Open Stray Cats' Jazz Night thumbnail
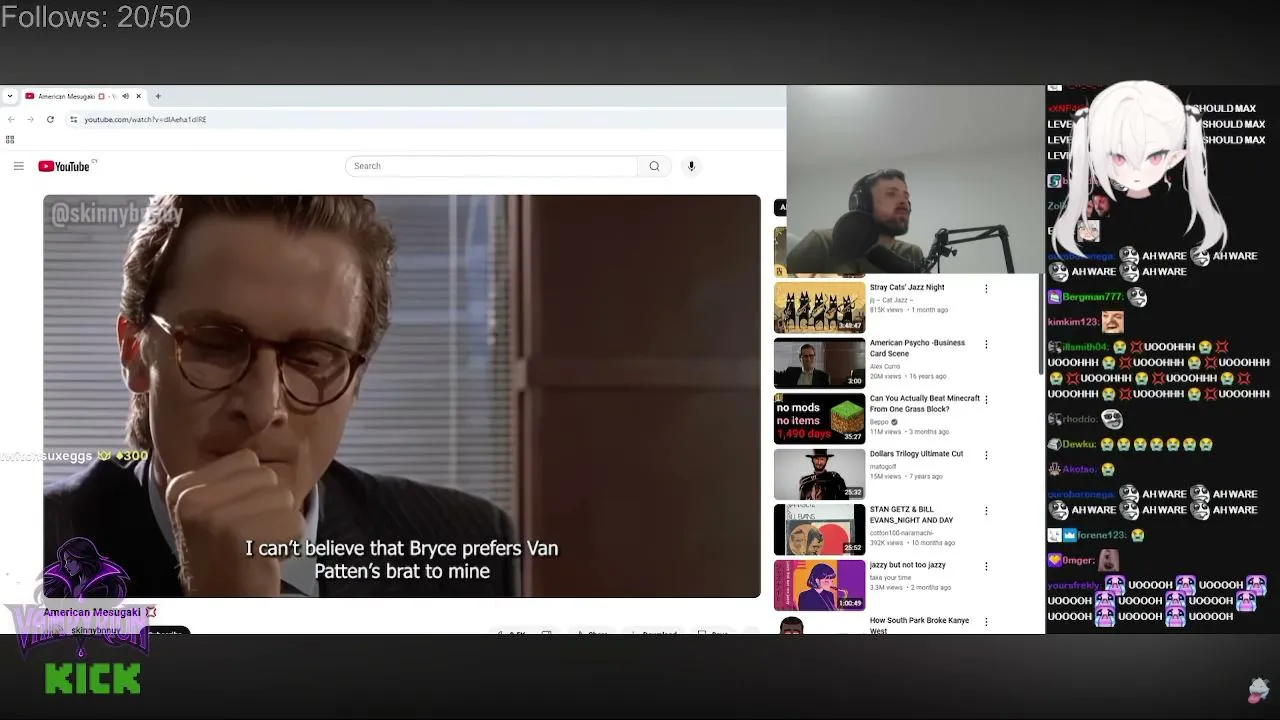This screenshot has height=720, width=1280. (x=819, y=307)
